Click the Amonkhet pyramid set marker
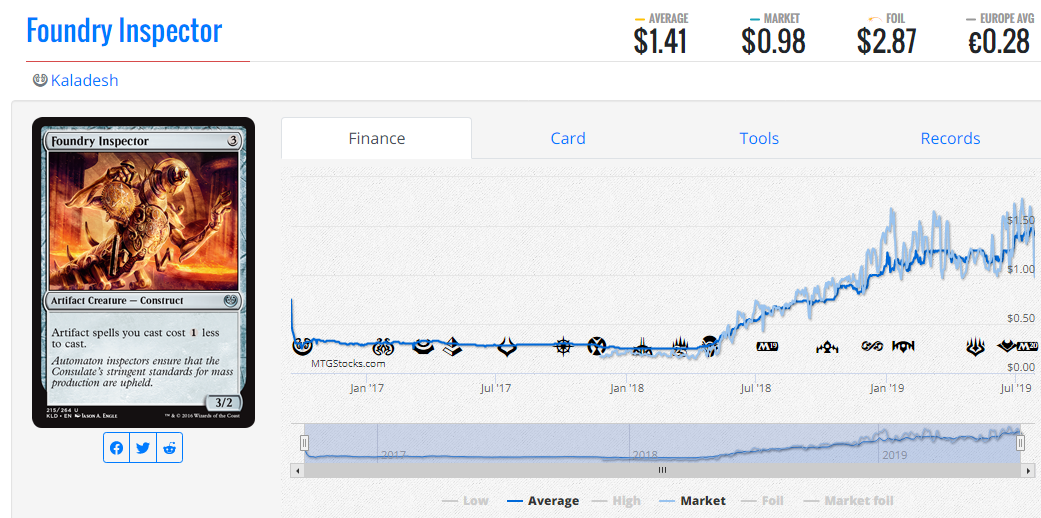This screenshot has width=1041, height=518. point(453,346)
